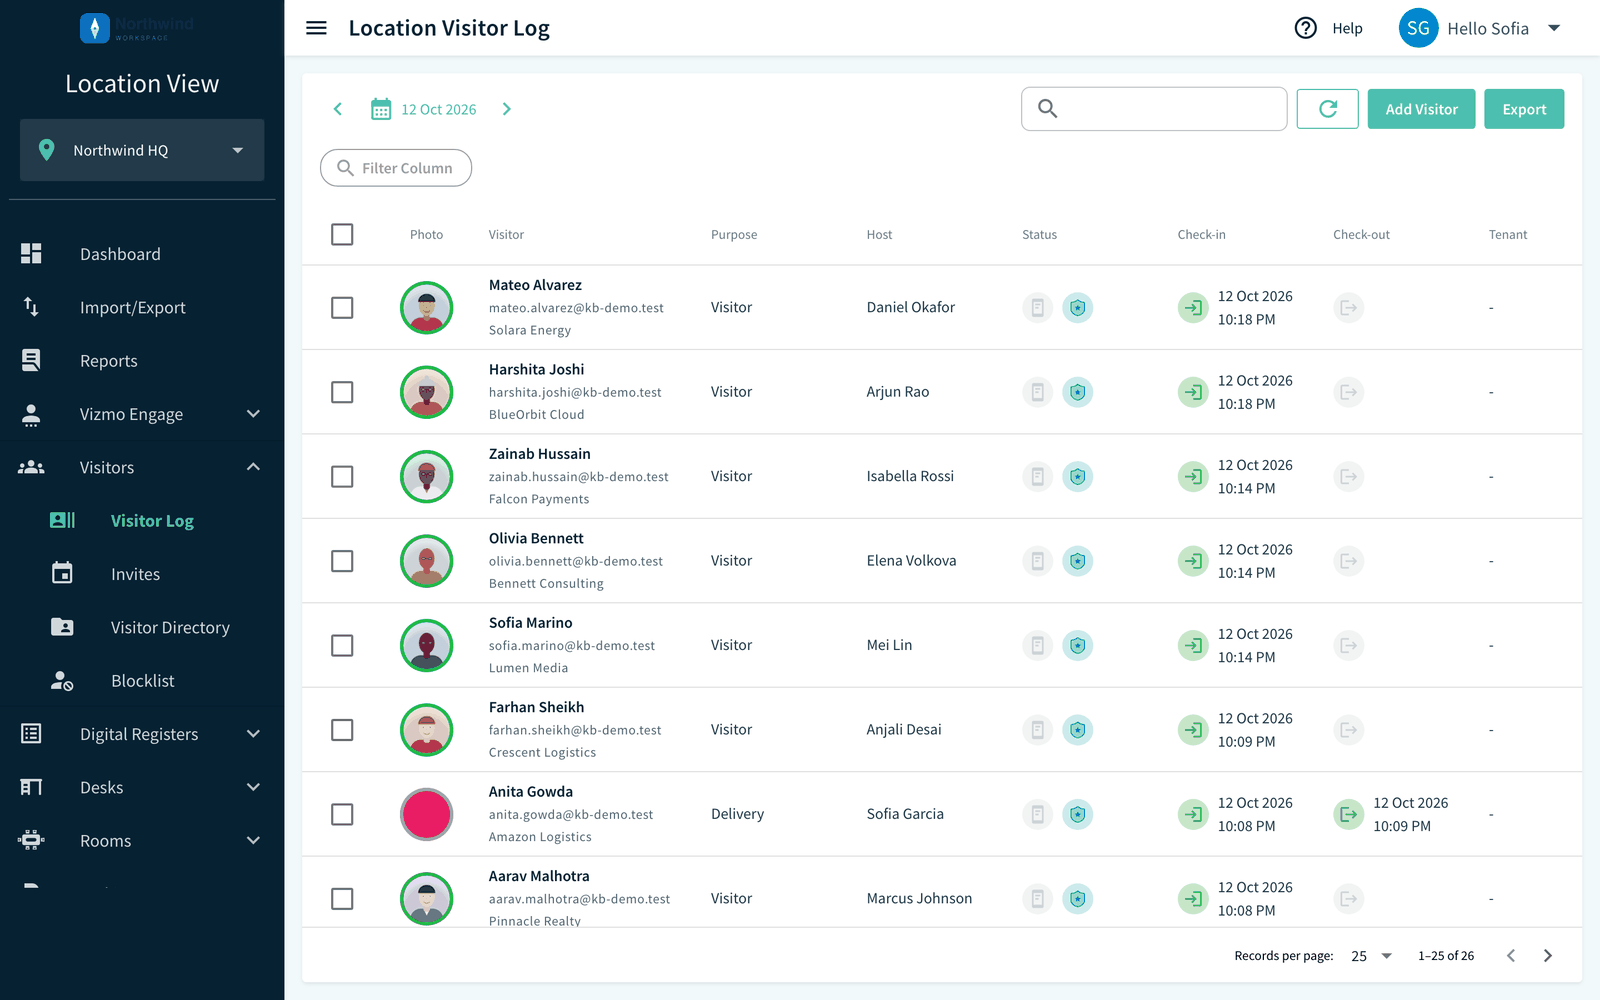Image resolution: width=1600 pixels, height=1000 pixels.
Task: Click Mateo Alvarez's shield status icon
Action: click(1077, 308)
